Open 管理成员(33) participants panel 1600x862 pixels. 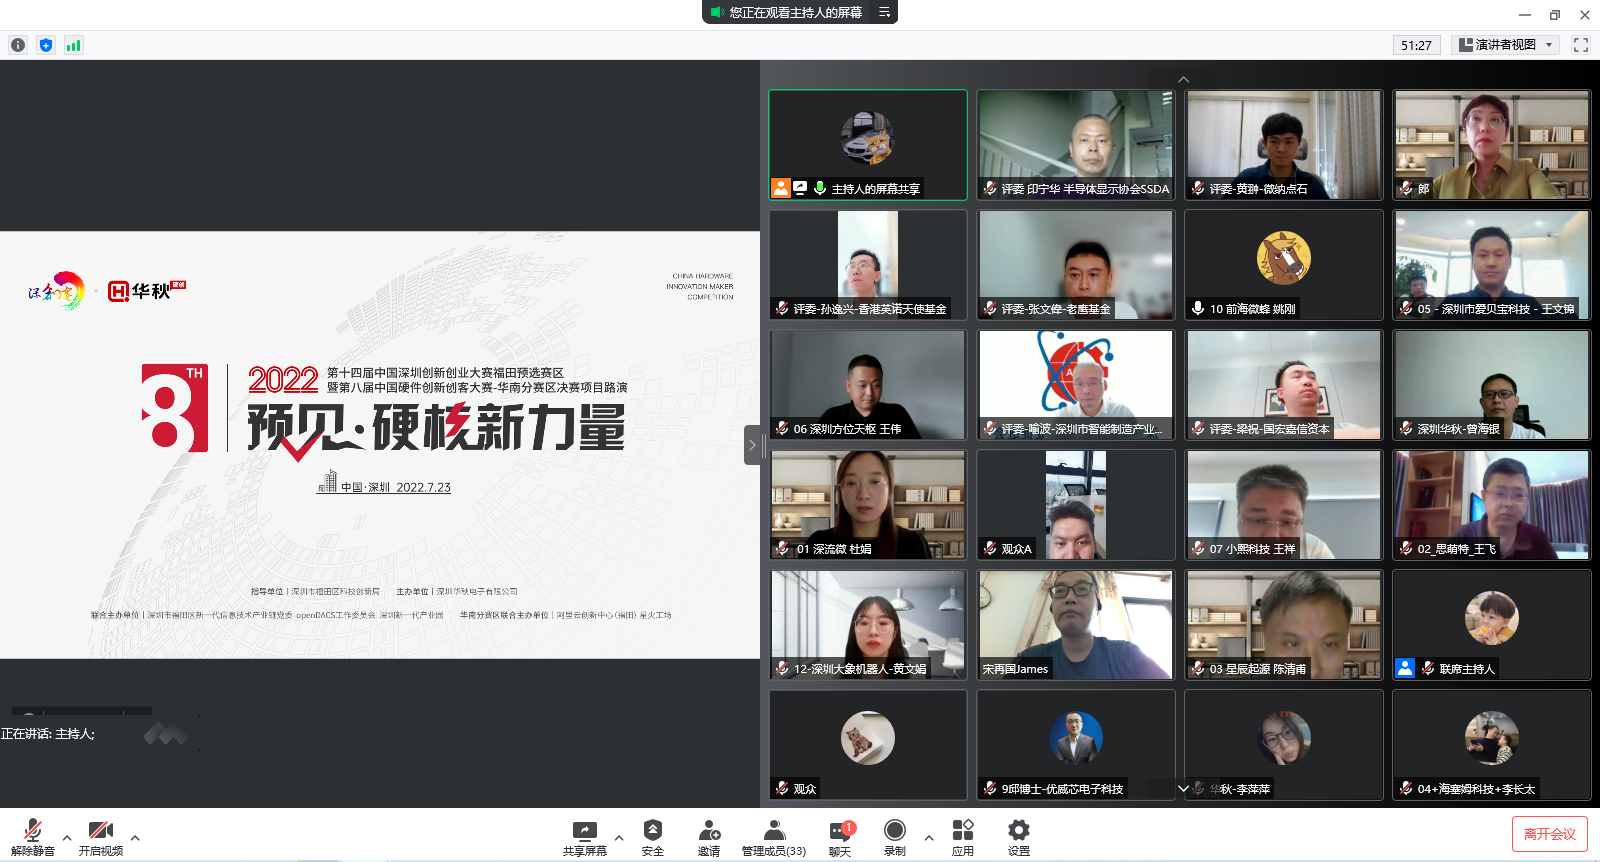(774, 837)
